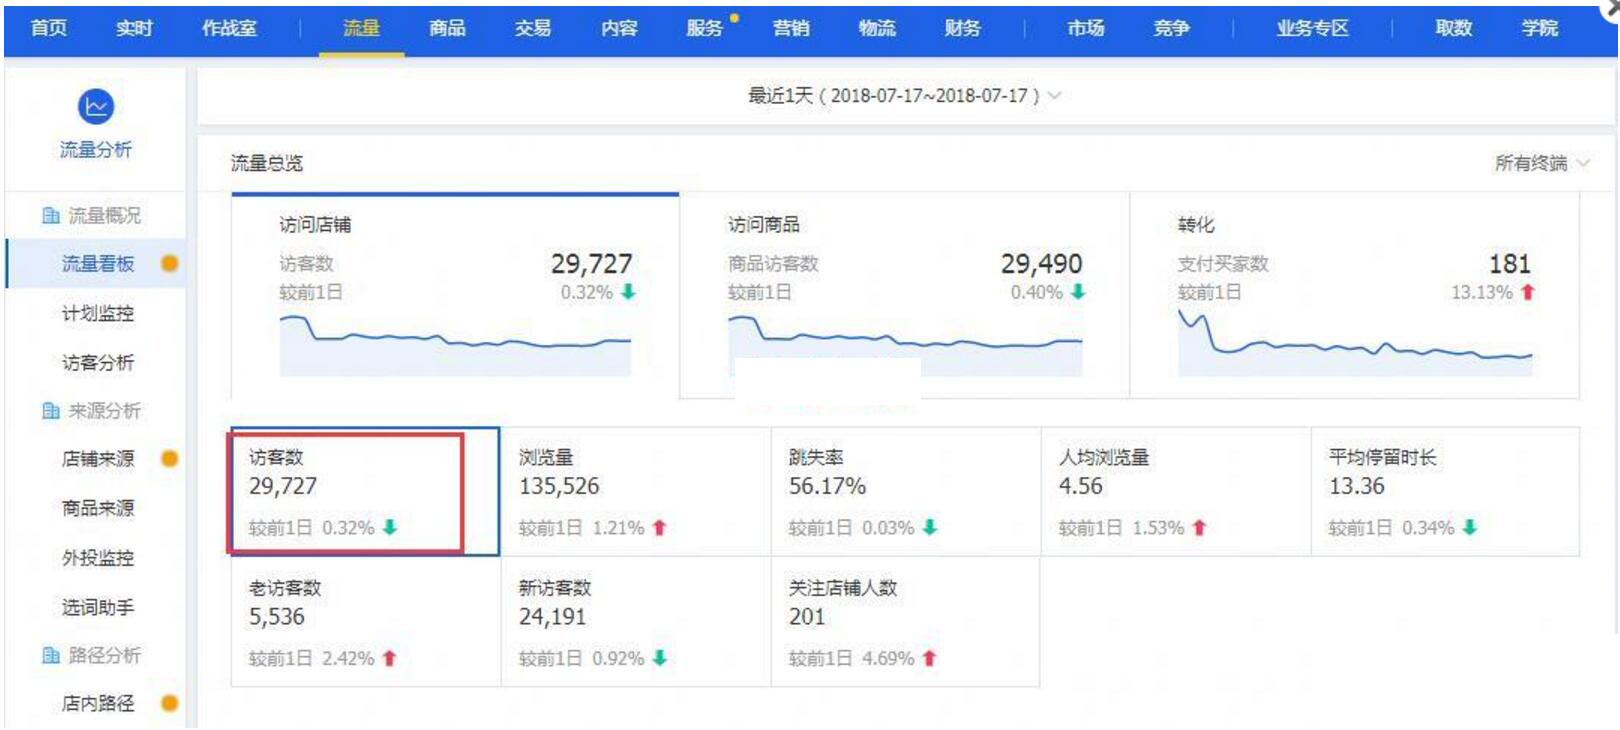Click the 流量分析 chart icon
1620x730 pixels.
pos(96,106)
